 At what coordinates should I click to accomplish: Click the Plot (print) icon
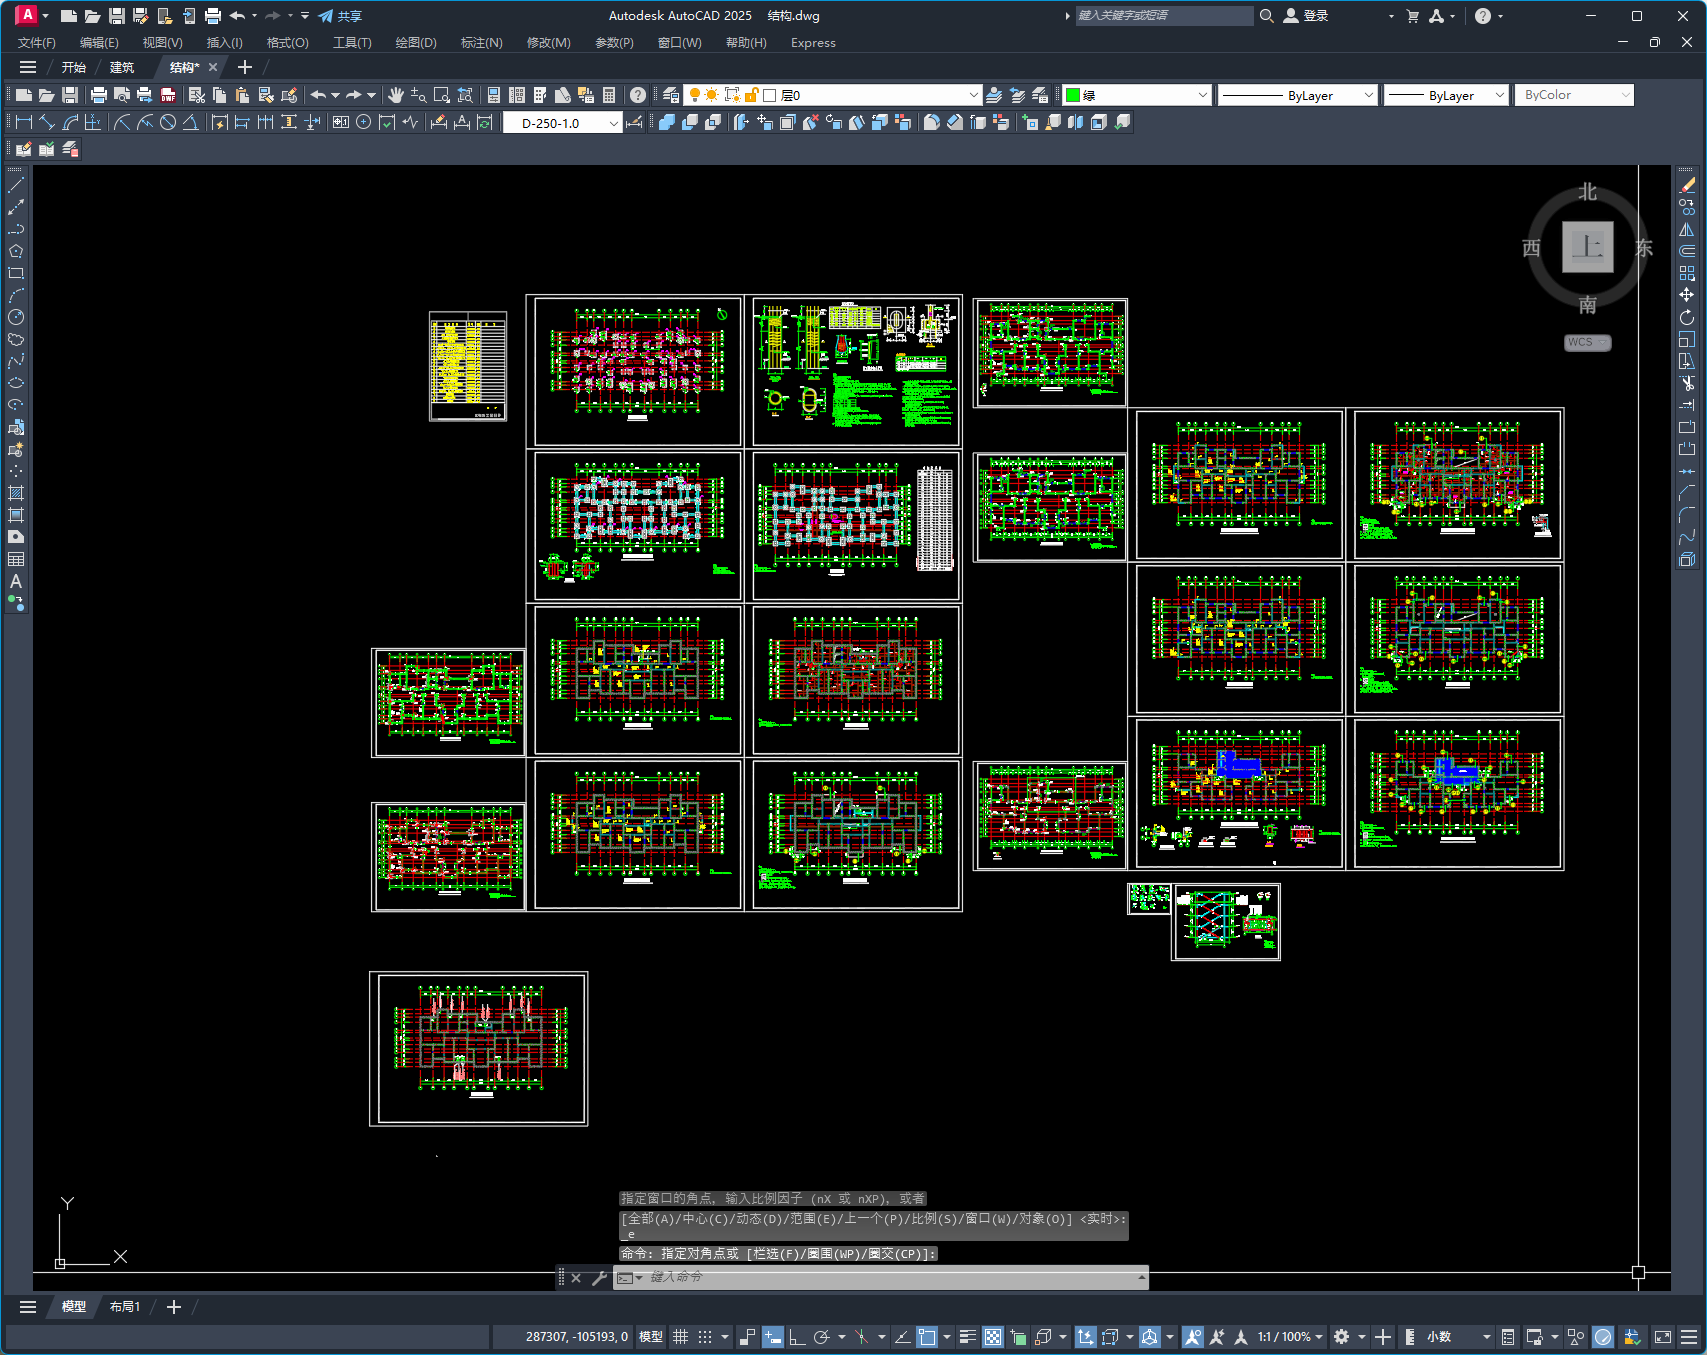98,95
